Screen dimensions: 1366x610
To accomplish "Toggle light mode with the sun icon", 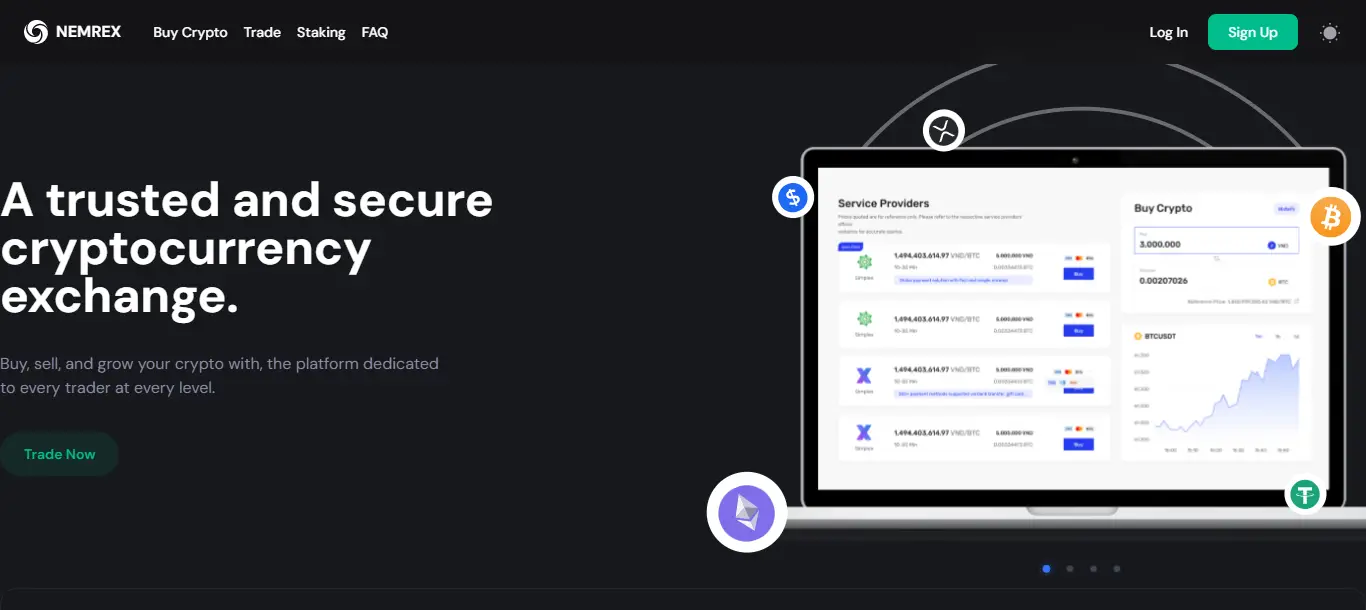I will click(x=1329, y=32).
